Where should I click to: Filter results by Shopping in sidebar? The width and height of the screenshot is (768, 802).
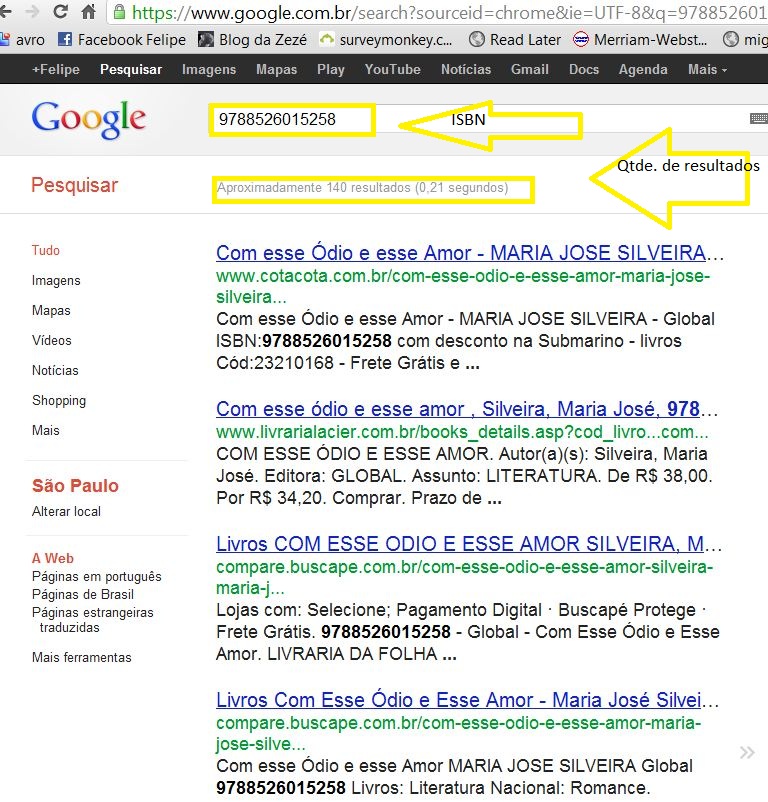pos(59,400)
